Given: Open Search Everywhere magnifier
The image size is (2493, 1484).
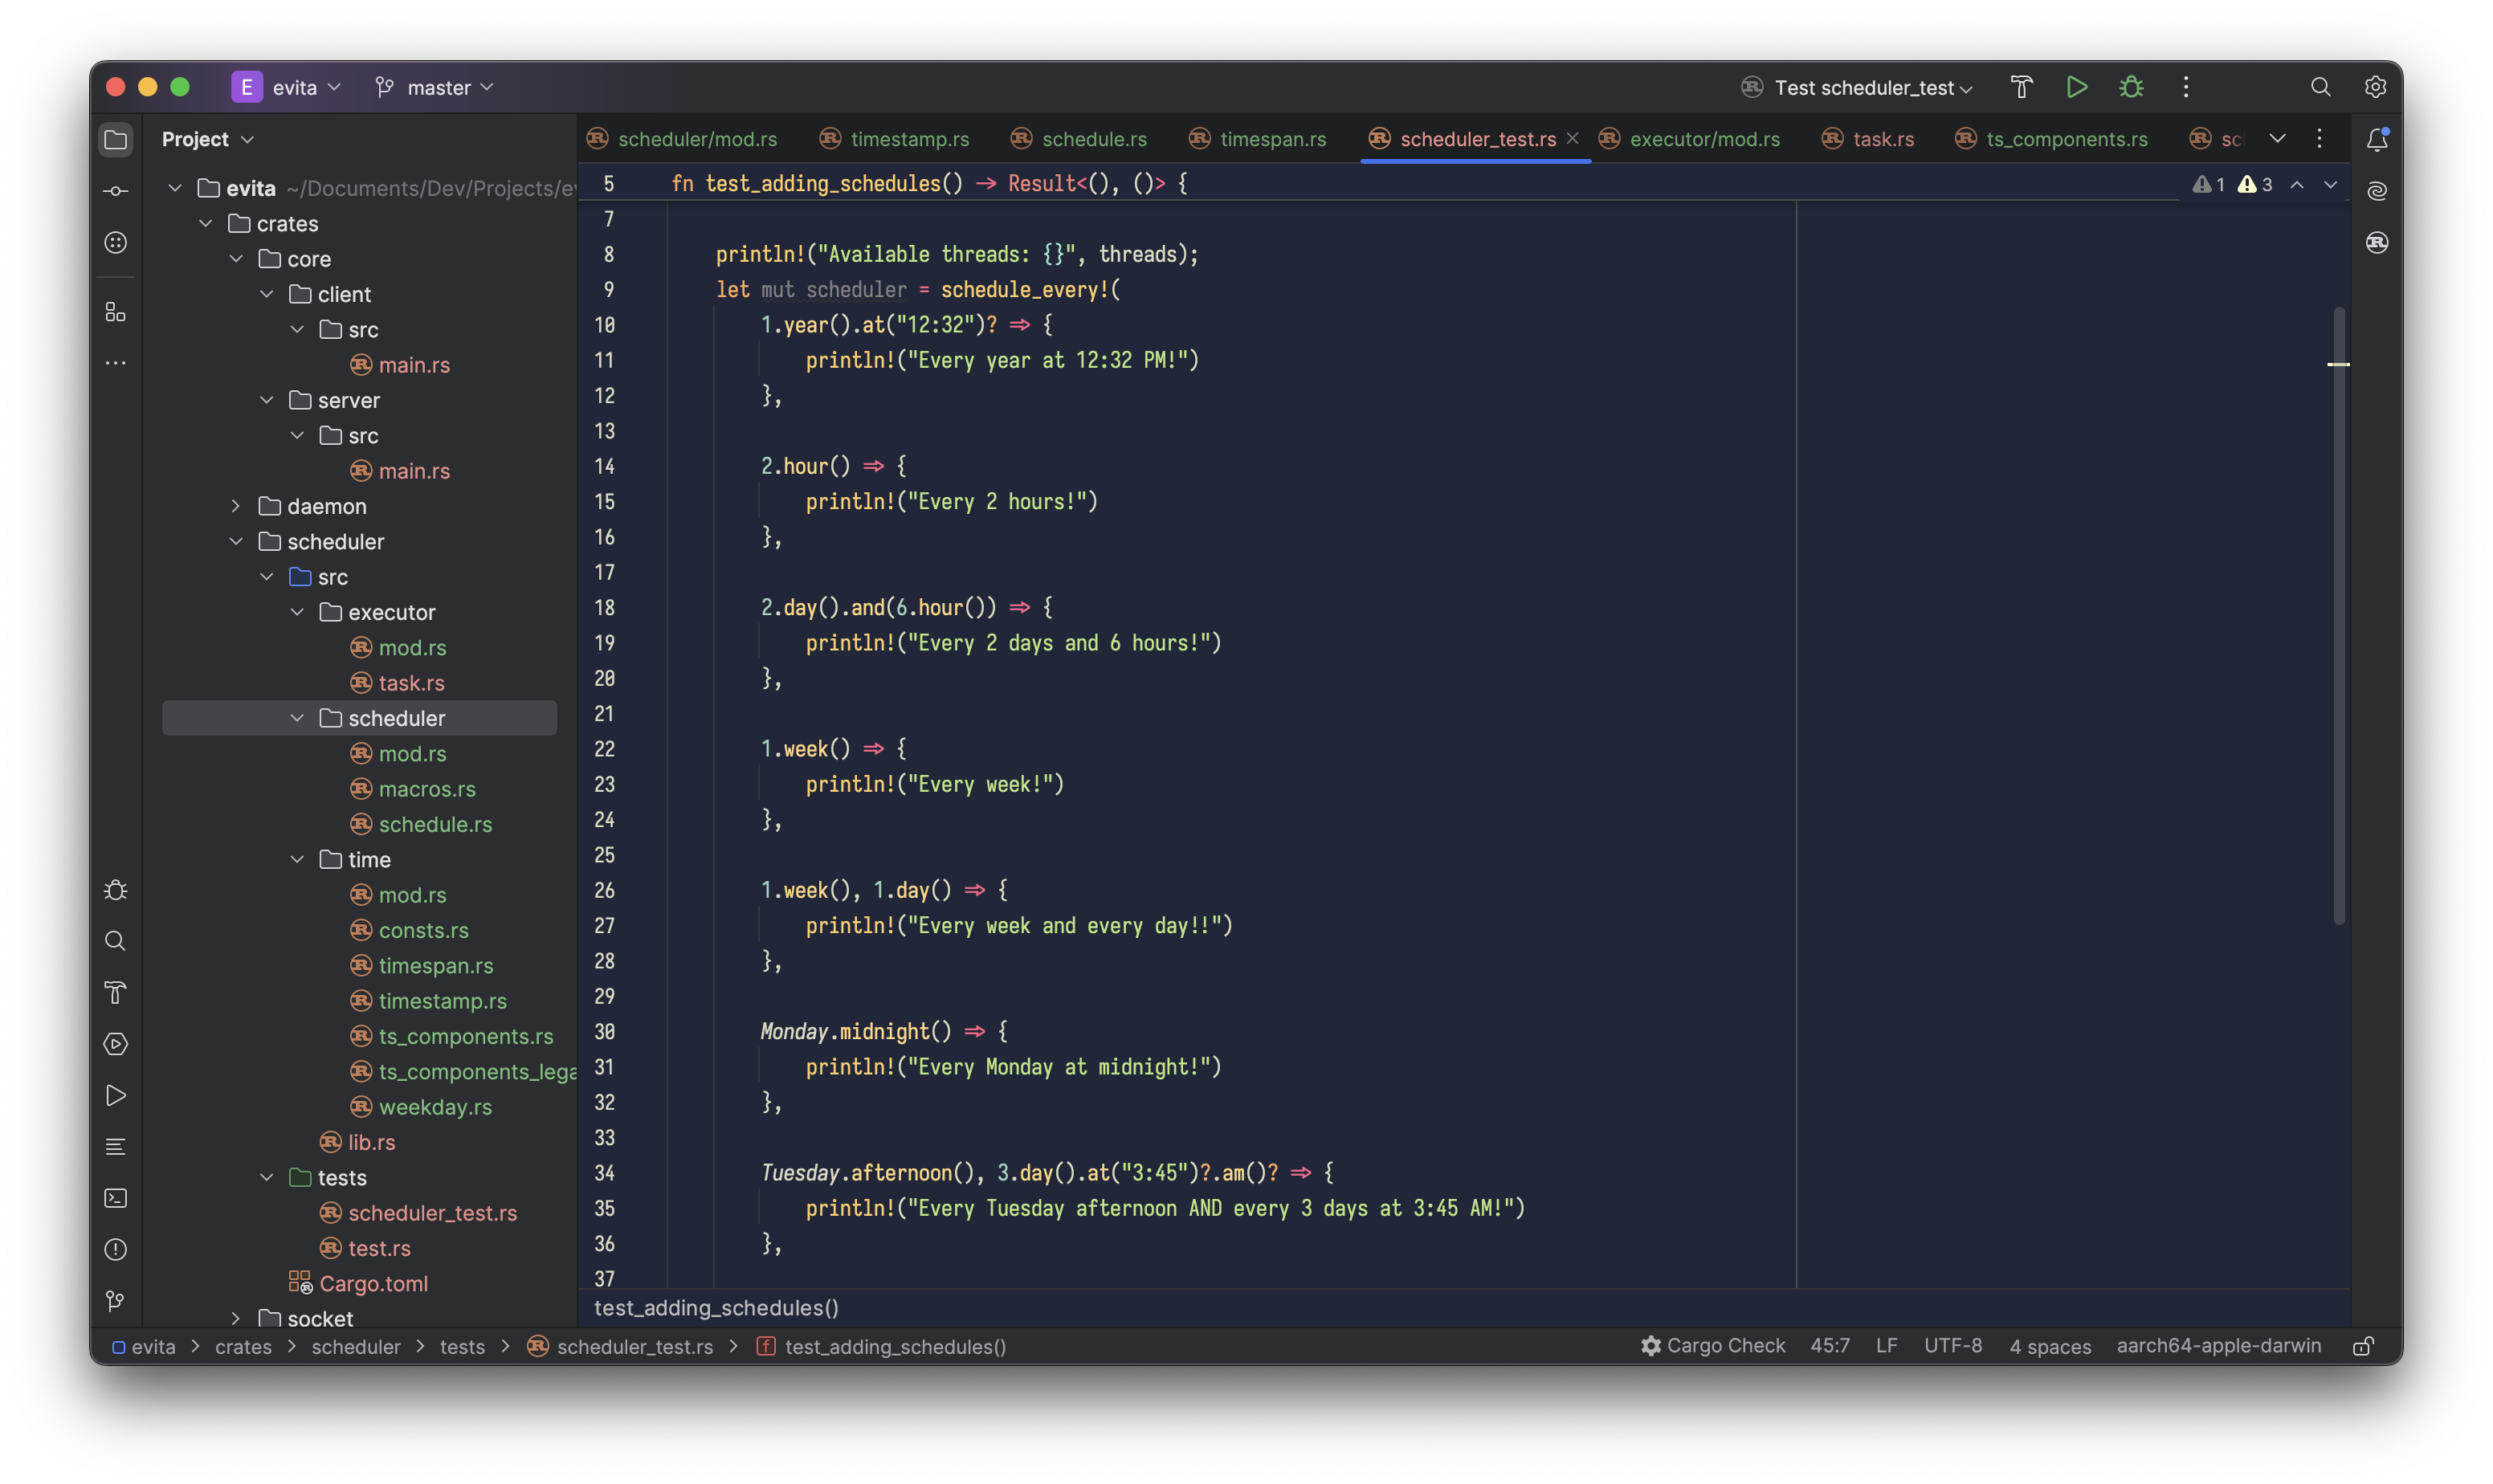Looking at the screenshot, I should coord(2320,87).
